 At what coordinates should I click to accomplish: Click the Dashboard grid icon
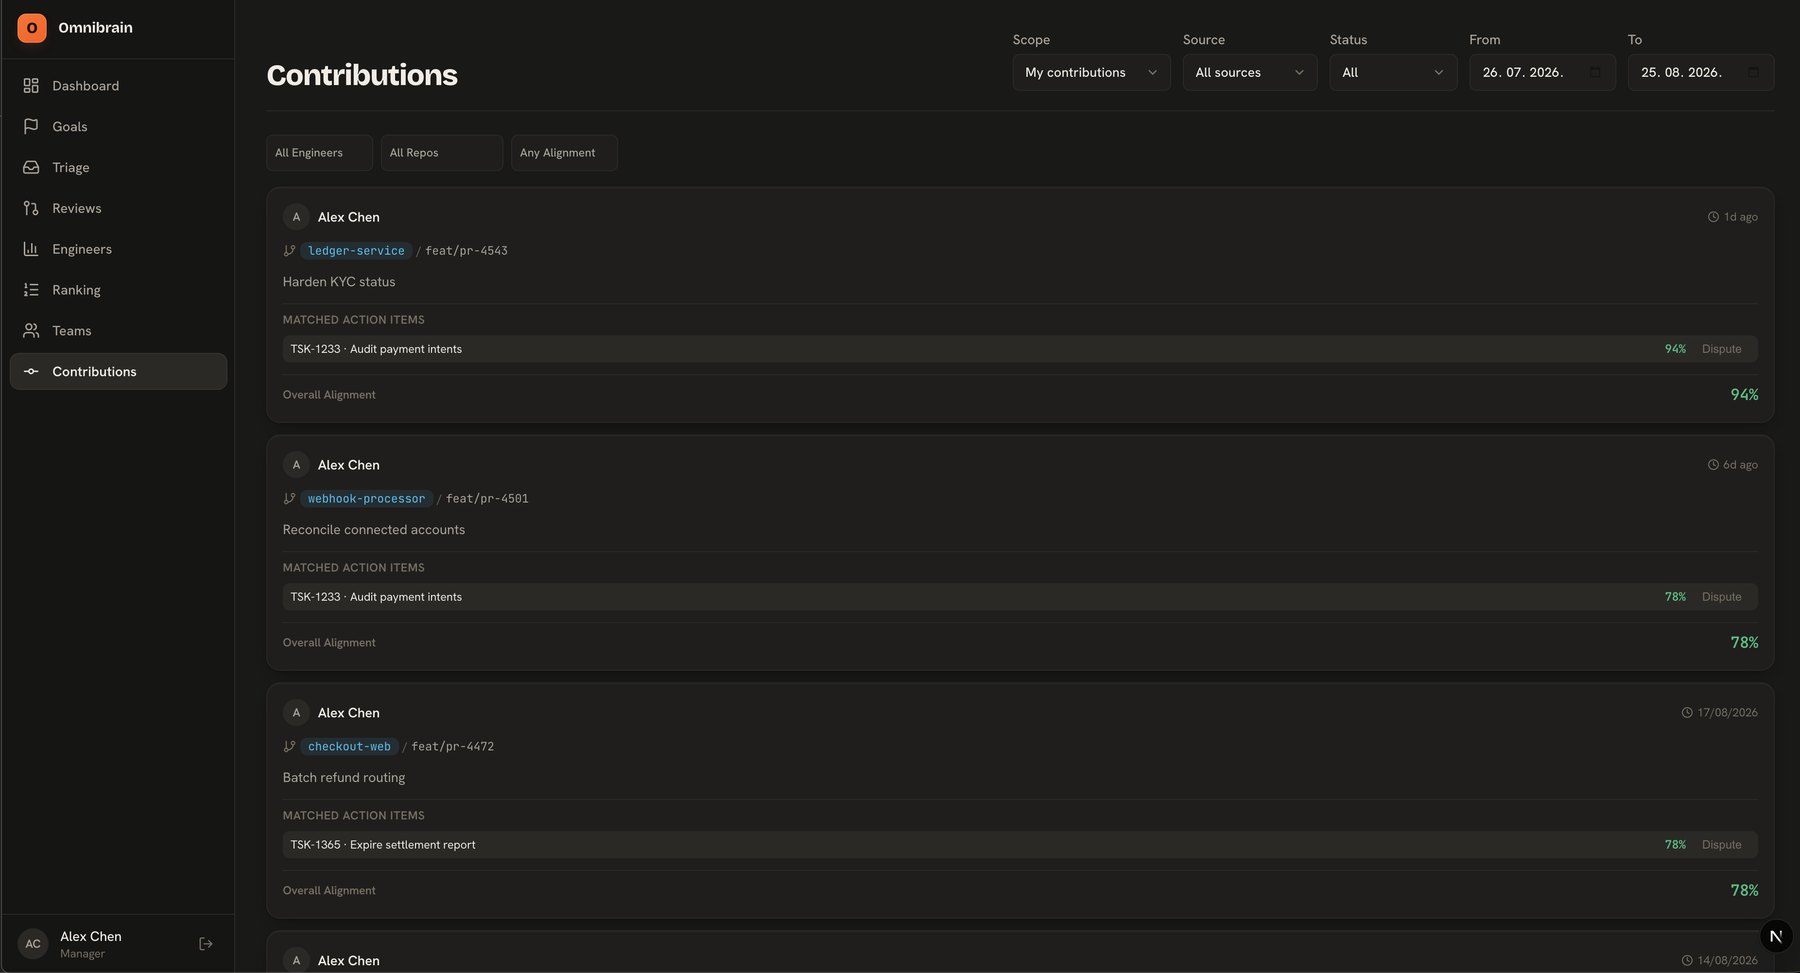pos(31,86)
